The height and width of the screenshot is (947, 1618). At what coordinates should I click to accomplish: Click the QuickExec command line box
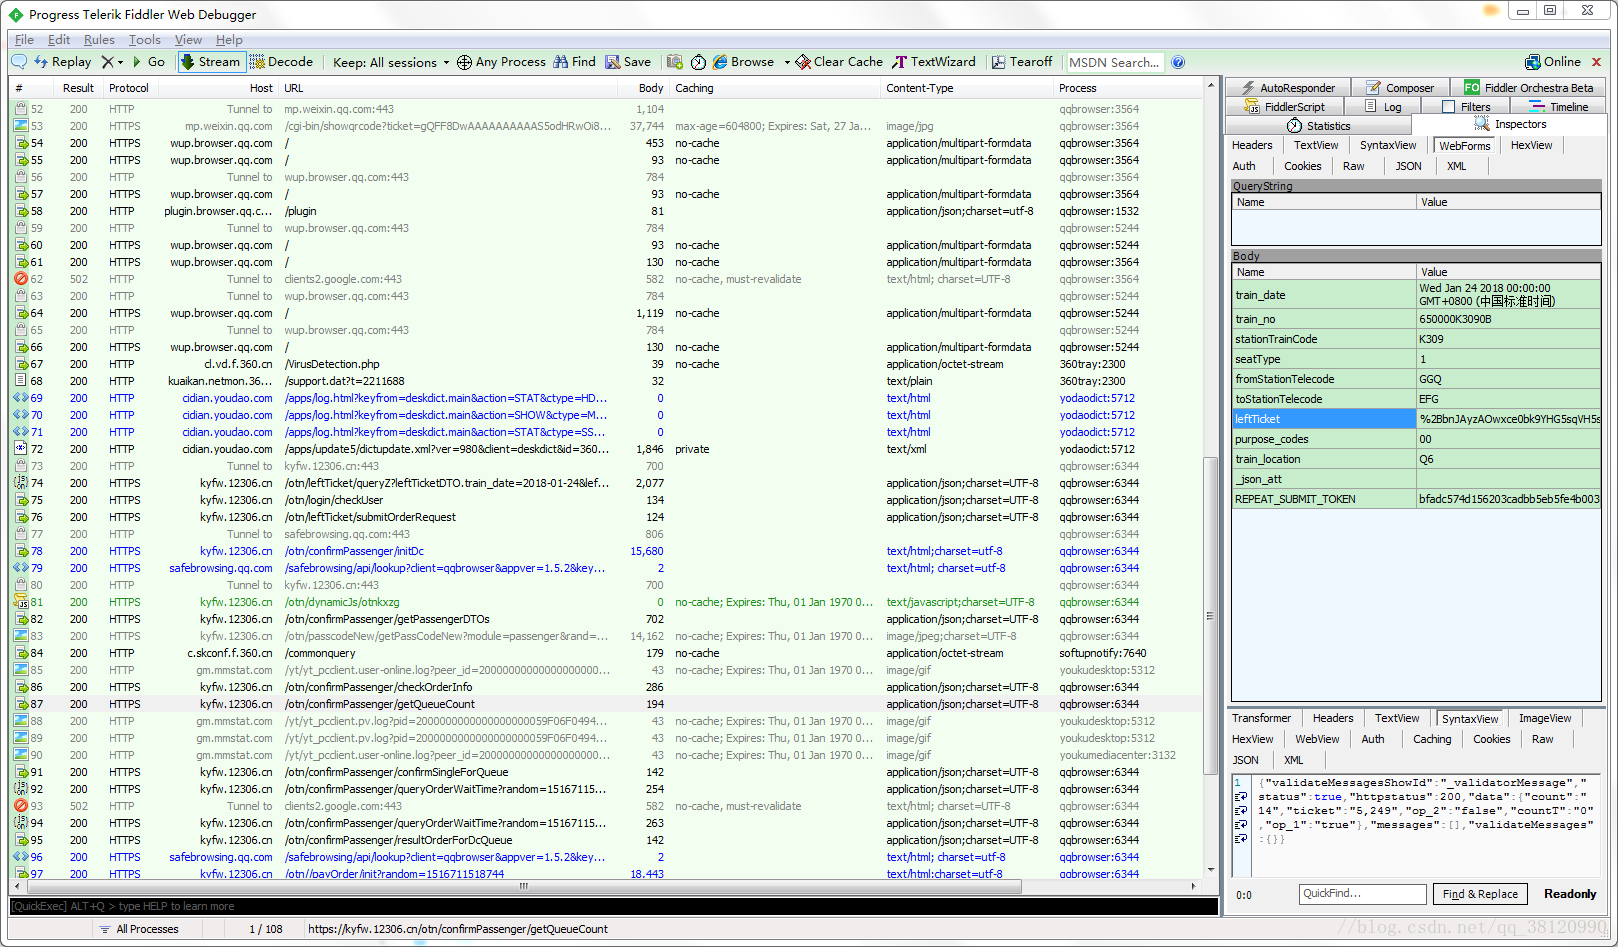(613, 907)
